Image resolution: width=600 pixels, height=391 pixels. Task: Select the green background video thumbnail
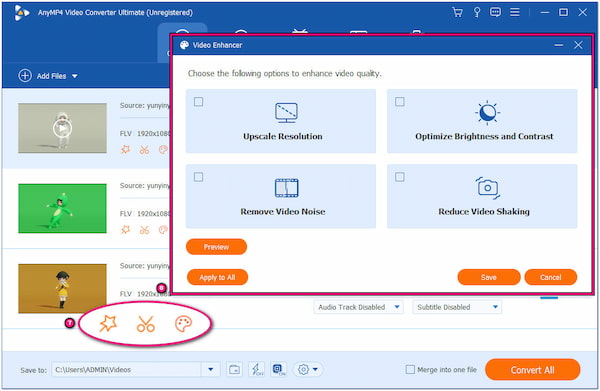[62, 209]
